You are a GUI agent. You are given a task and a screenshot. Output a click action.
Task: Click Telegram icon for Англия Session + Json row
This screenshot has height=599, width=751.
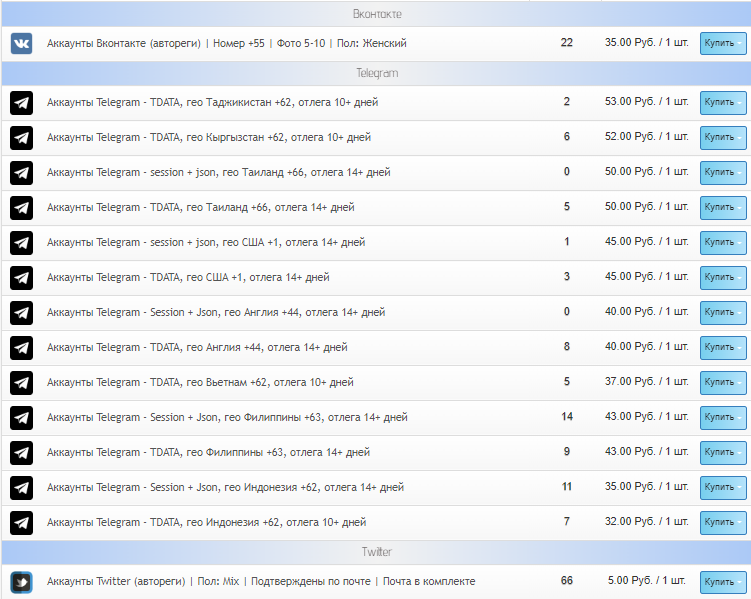22,312
